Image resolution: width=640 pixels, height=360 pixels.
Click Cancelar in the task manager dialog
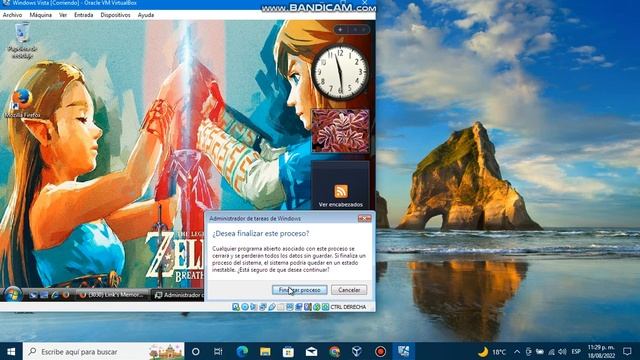point(349,290)
